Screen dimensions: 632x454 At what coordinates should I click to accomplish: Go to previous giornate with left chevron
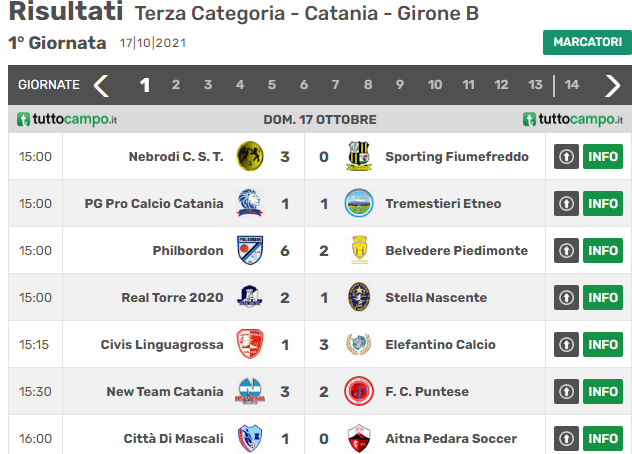pyautogui.click(x=101, y=85)
